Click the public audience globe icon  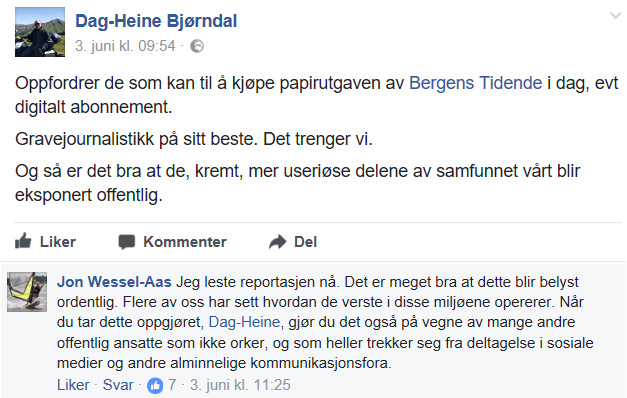coord(197,46)
